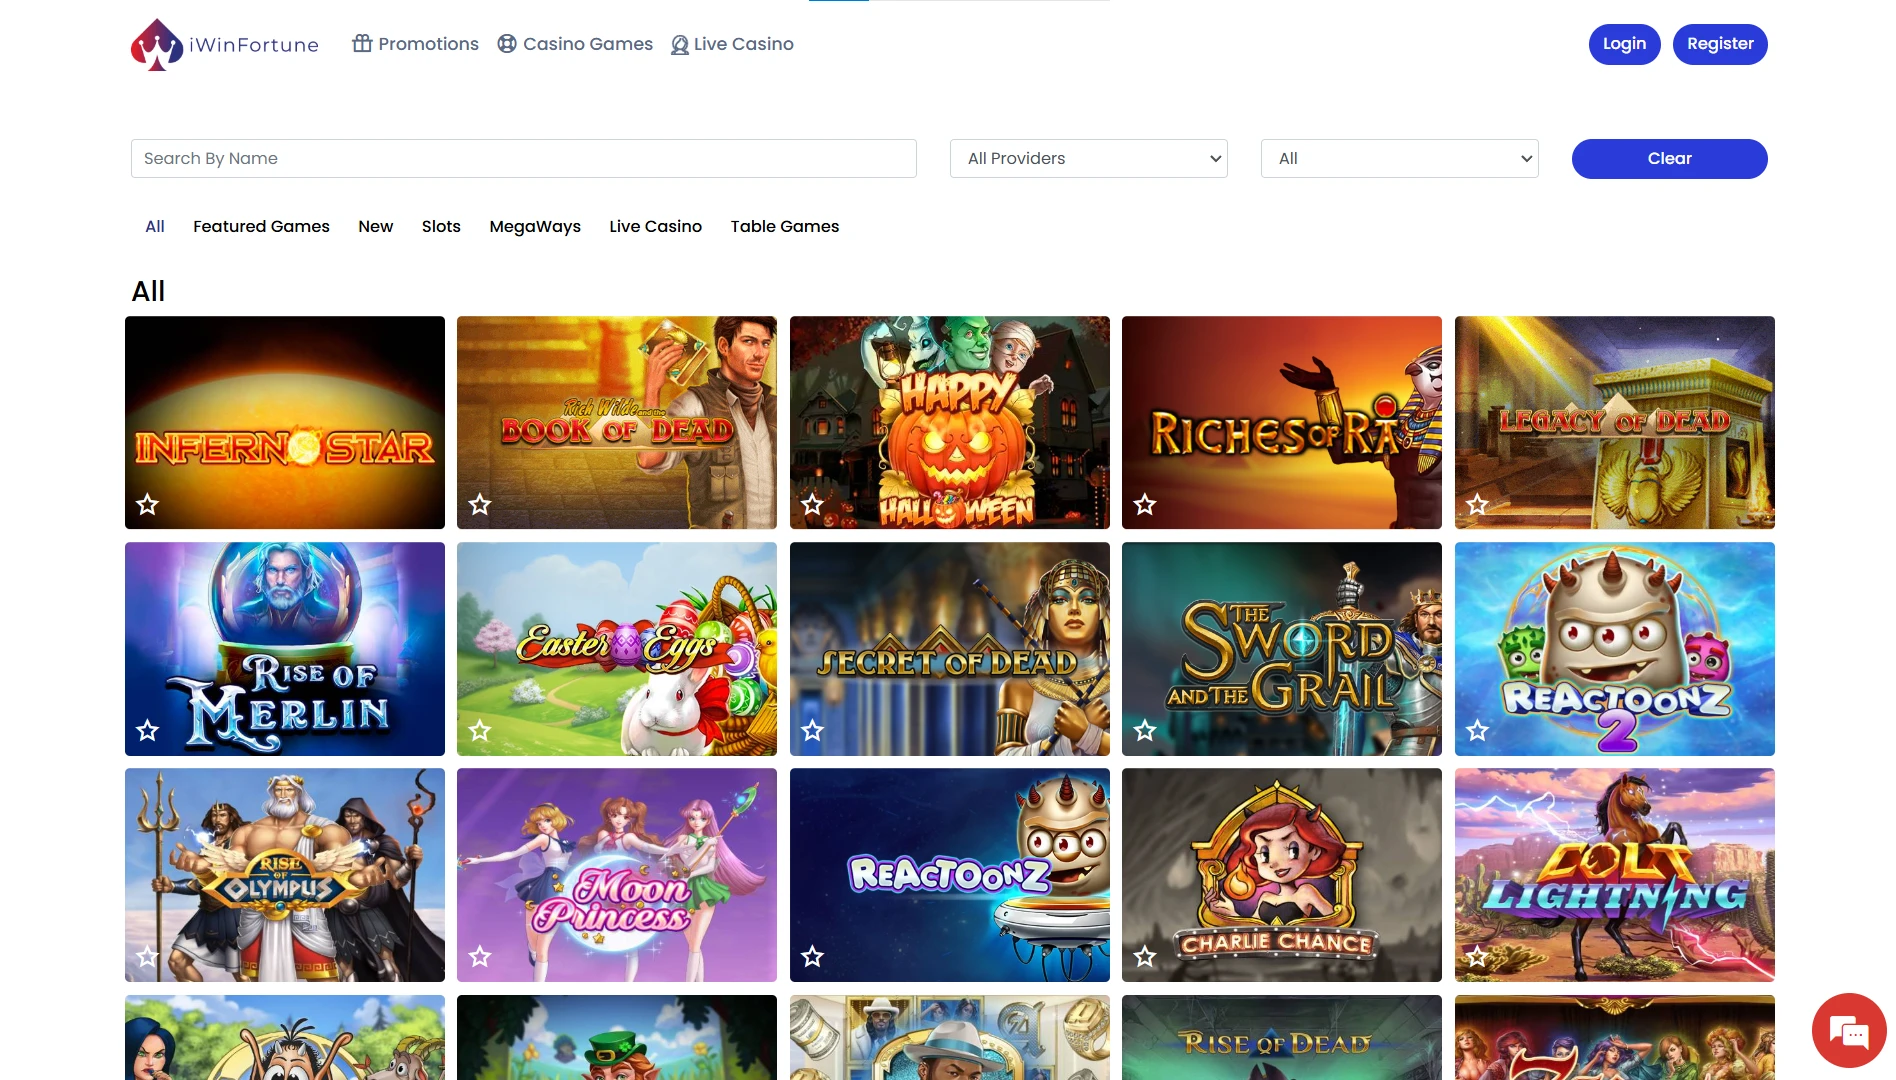Click the Casino Games chip icon
Screen dimensions: 1896x1080
click(507, 44)
